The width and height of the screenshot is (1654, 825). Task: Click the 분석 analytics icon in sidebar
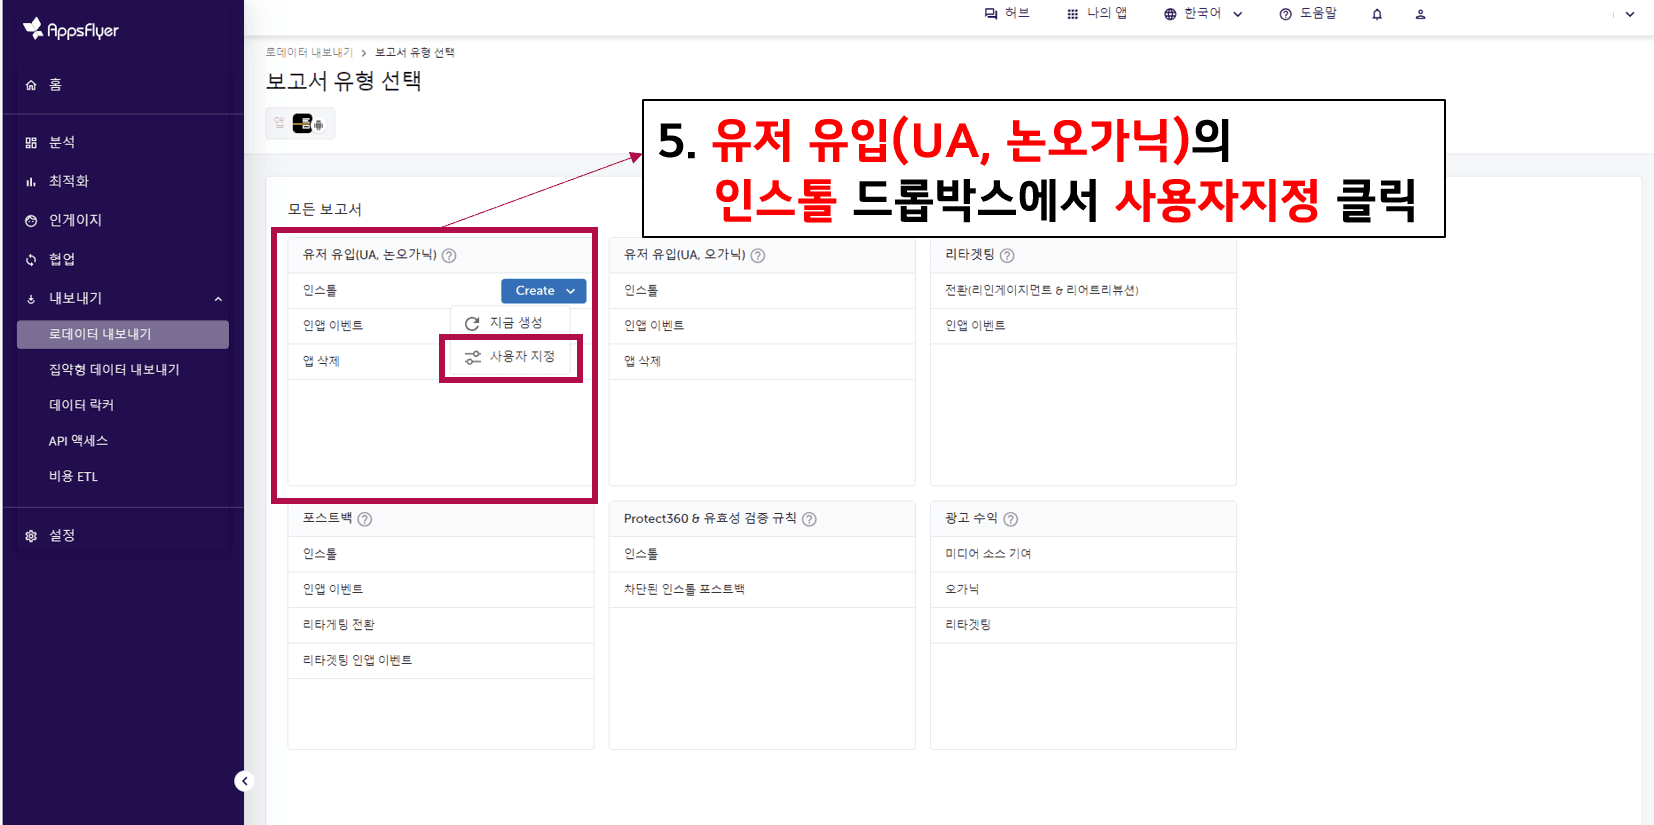click(x=31, y=143)
